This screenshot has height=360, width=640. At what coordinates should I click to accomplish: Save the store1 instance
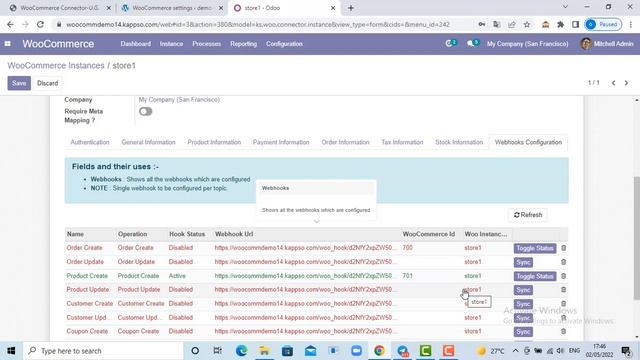tap(19, 83)
